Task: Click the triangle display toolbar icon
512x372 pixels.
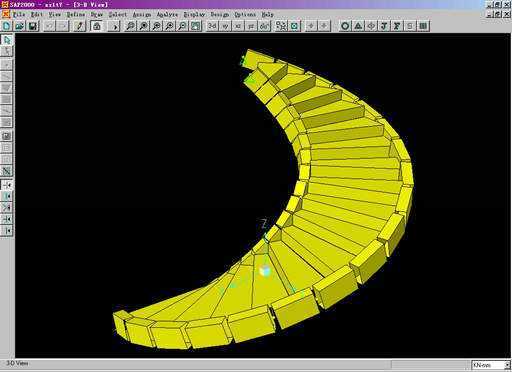Action: click(358, 26)
